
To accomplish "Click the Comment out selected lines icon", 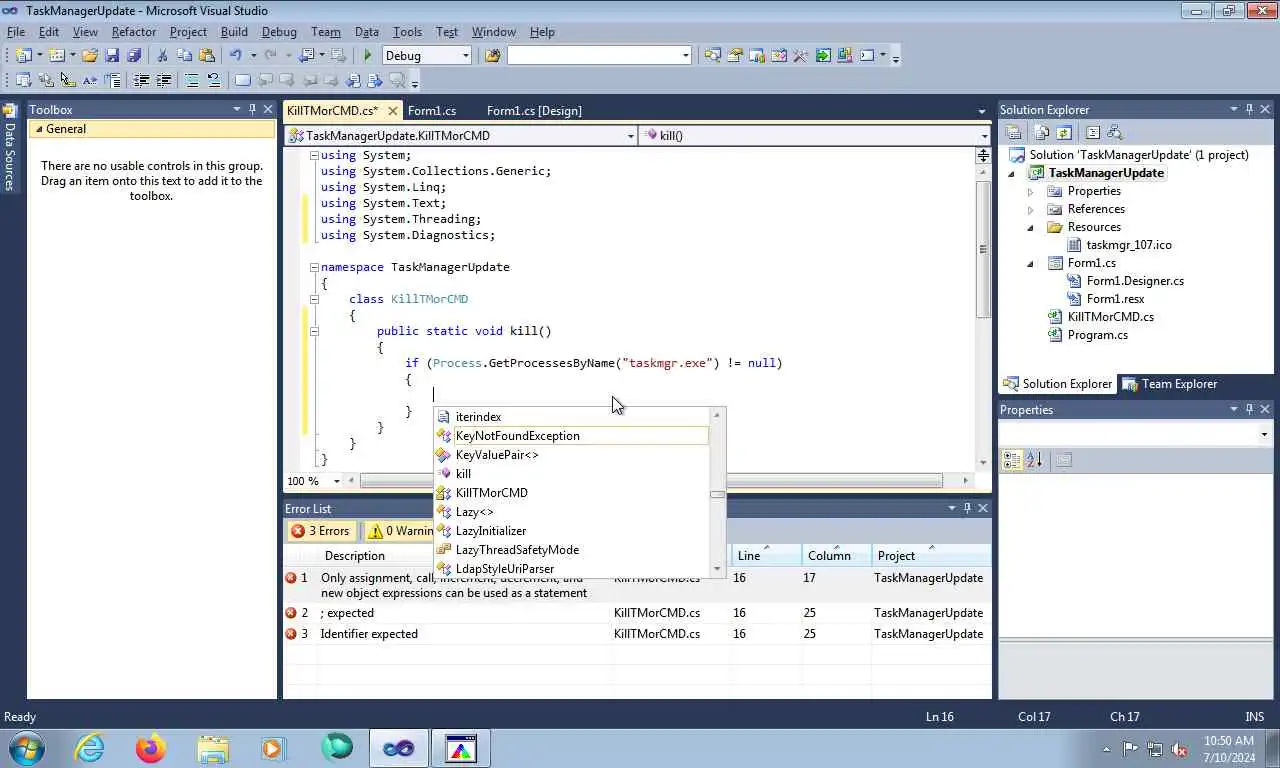I will tap(192, 81).
